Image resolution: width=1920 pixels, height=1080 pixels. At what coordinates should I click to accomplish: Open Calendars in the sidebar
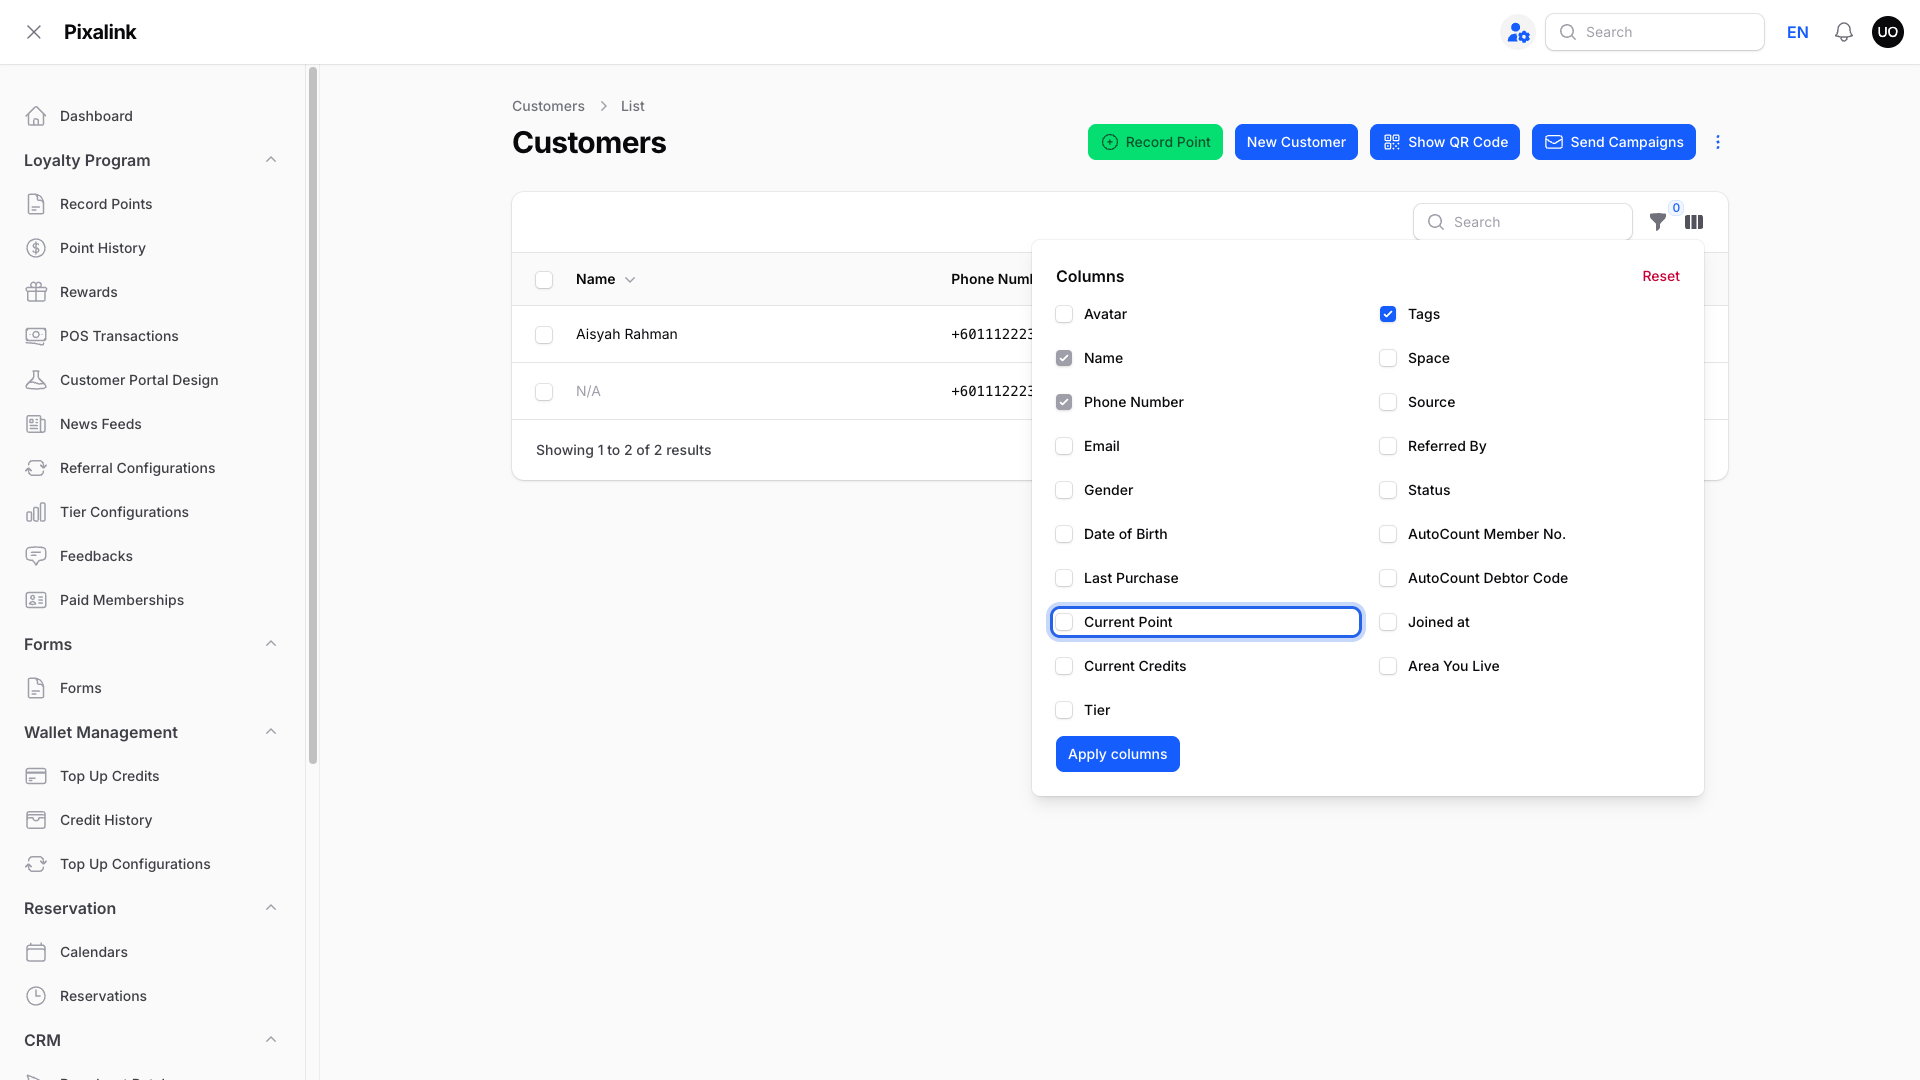coord(151,952)
